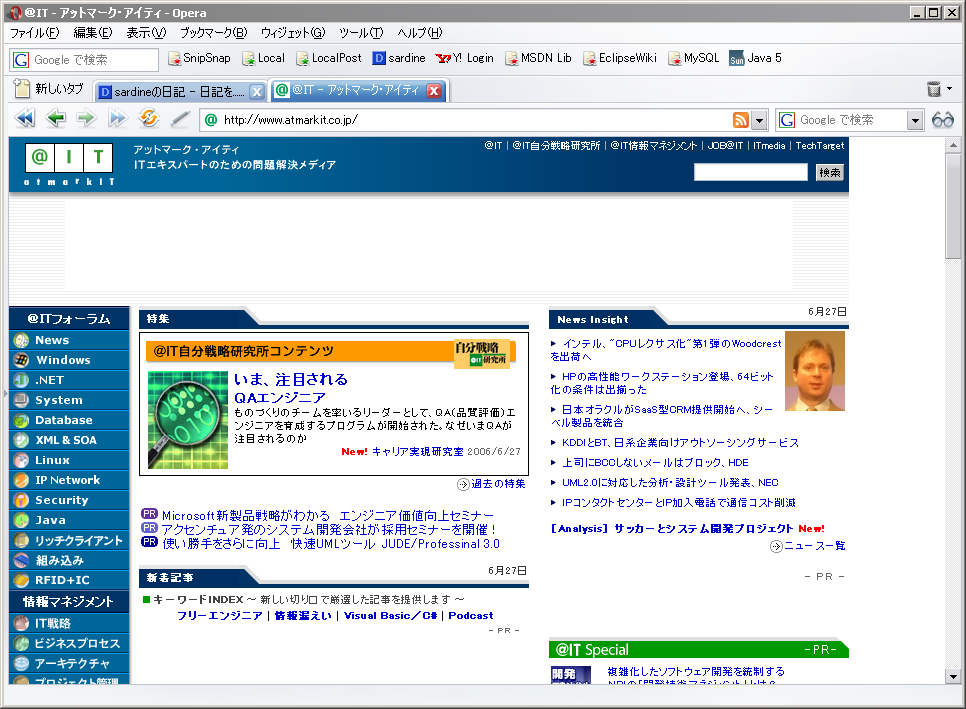The height and width of the screenshot is (709, 966).
Task: Click the 検索 search button
Action: (x=829, y=172)
